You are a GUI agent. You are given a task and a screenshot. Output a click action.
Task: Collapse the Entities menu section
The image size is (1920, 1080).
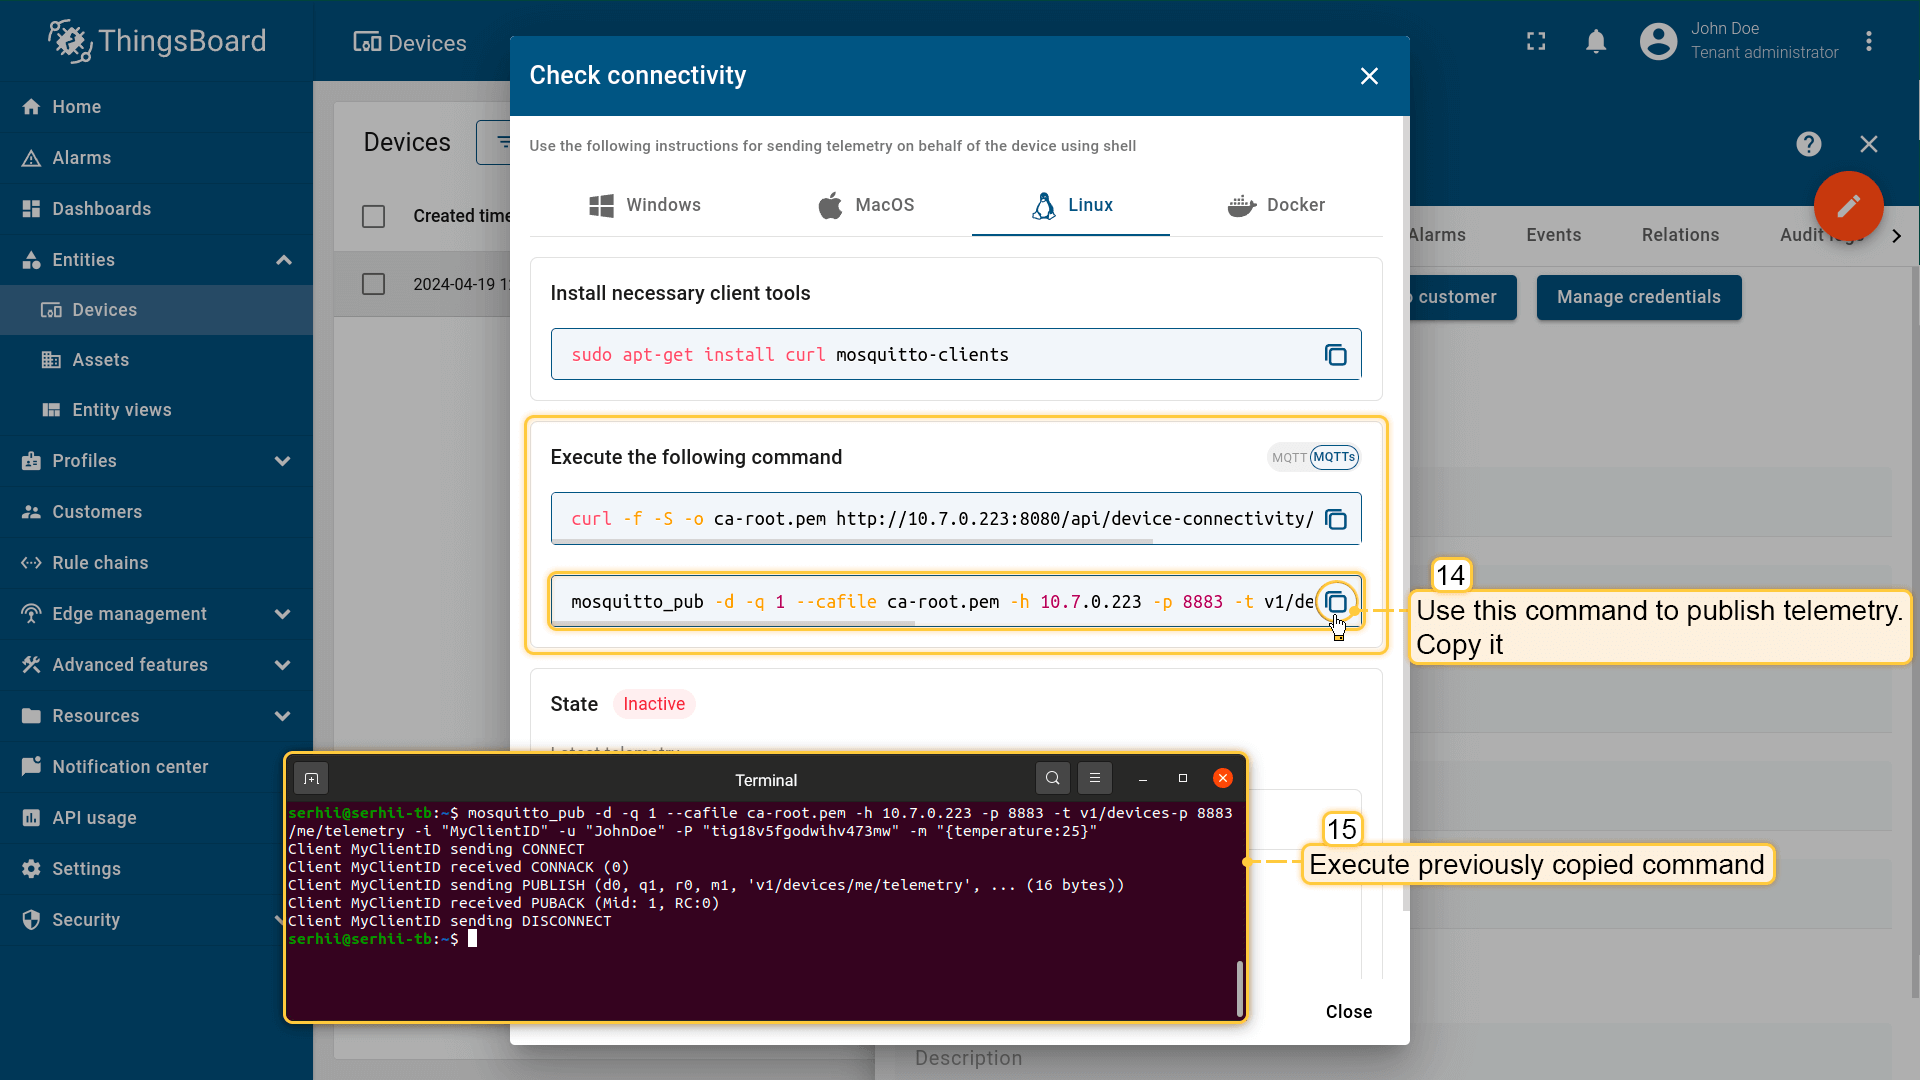click(283, 260)
